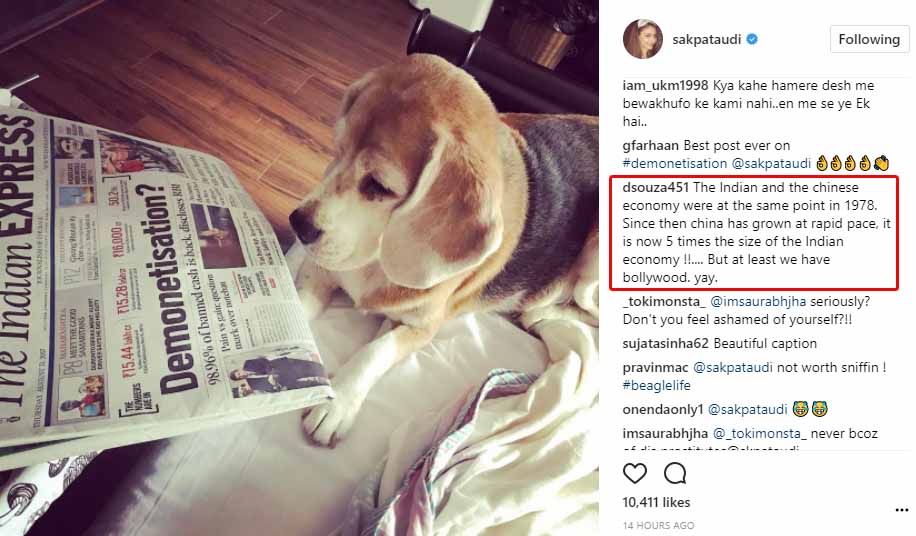Select the 14 HOURS AGO timestamp
Image resolution: width=916 pixels, height=536 pixels.
click(658, 525)
